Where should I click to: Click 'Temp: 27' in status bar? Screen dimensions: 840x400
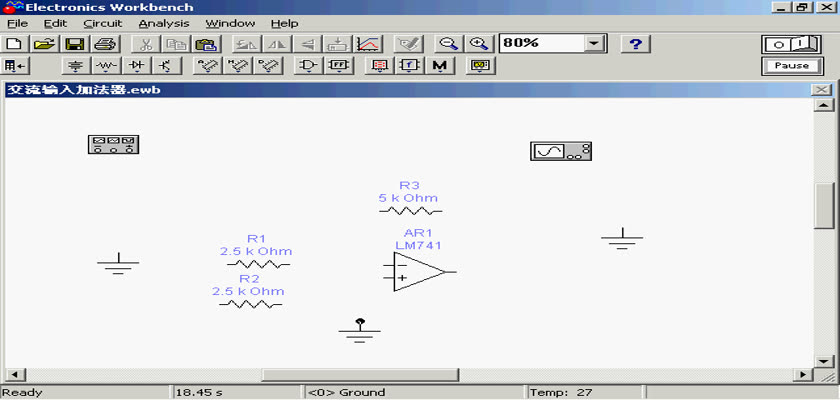(x=562, y=393)
